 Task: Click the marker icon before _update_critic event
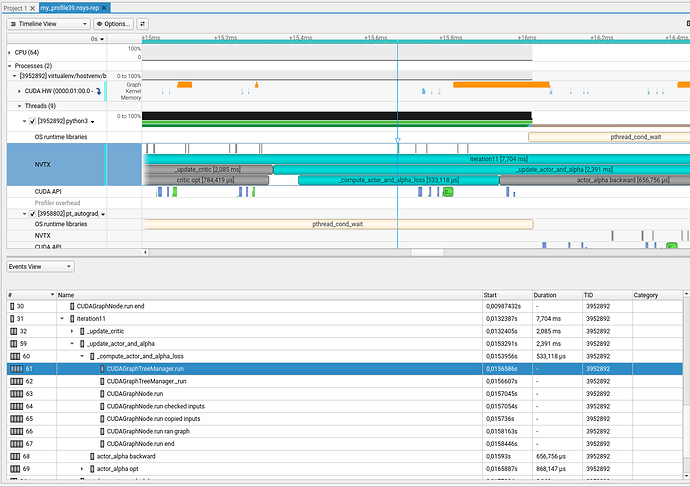82,331
